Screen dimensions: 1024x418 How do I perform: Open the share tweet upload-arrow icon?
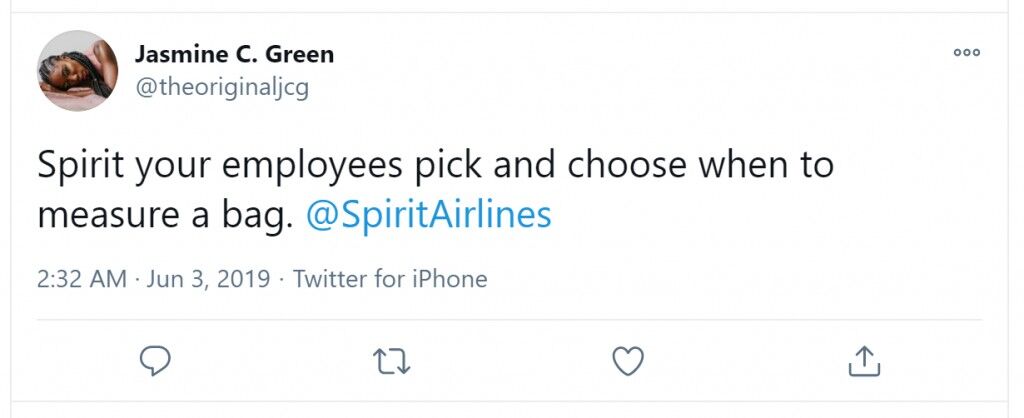point(865,361)
